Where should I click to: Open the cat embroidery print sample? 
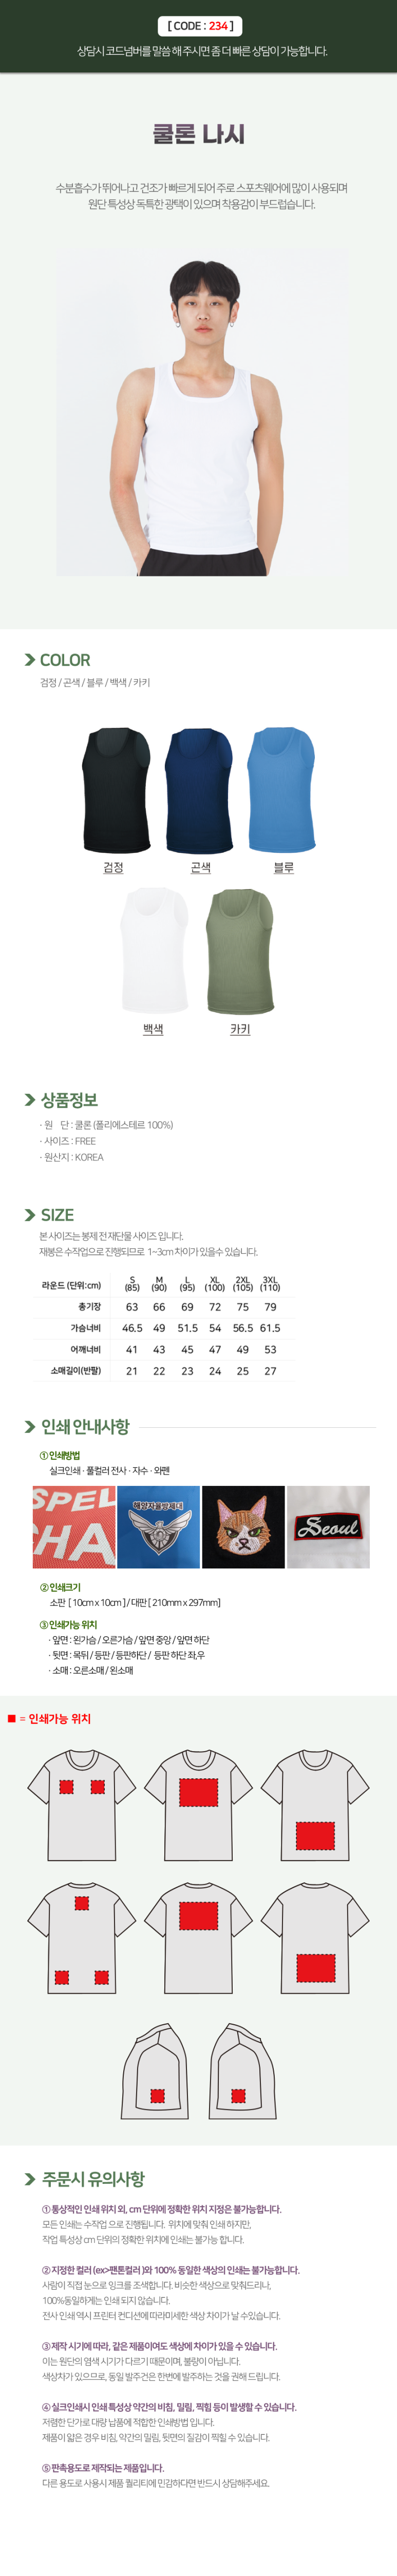coord(243,1527)
